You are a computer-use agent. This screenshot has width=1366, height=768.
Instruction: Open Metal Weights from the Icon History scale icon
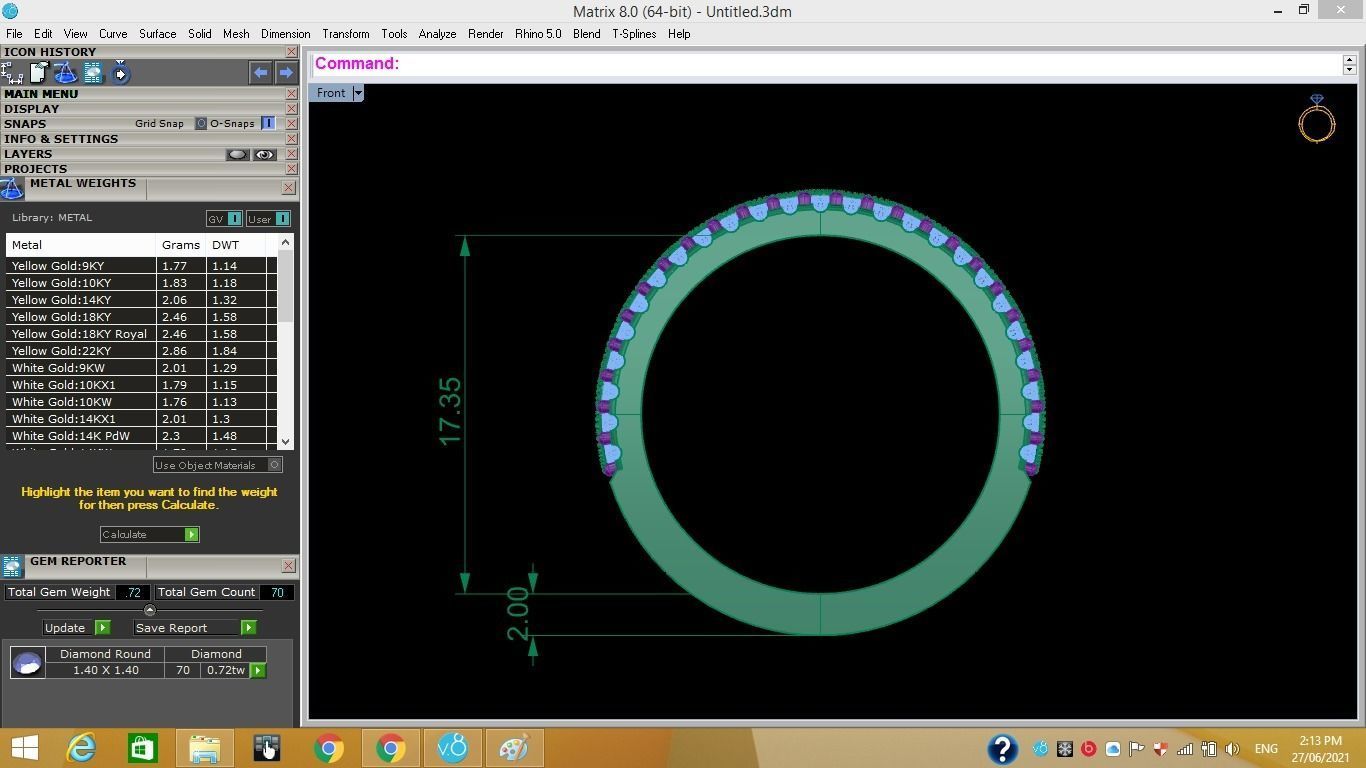[x=65, y=73]
